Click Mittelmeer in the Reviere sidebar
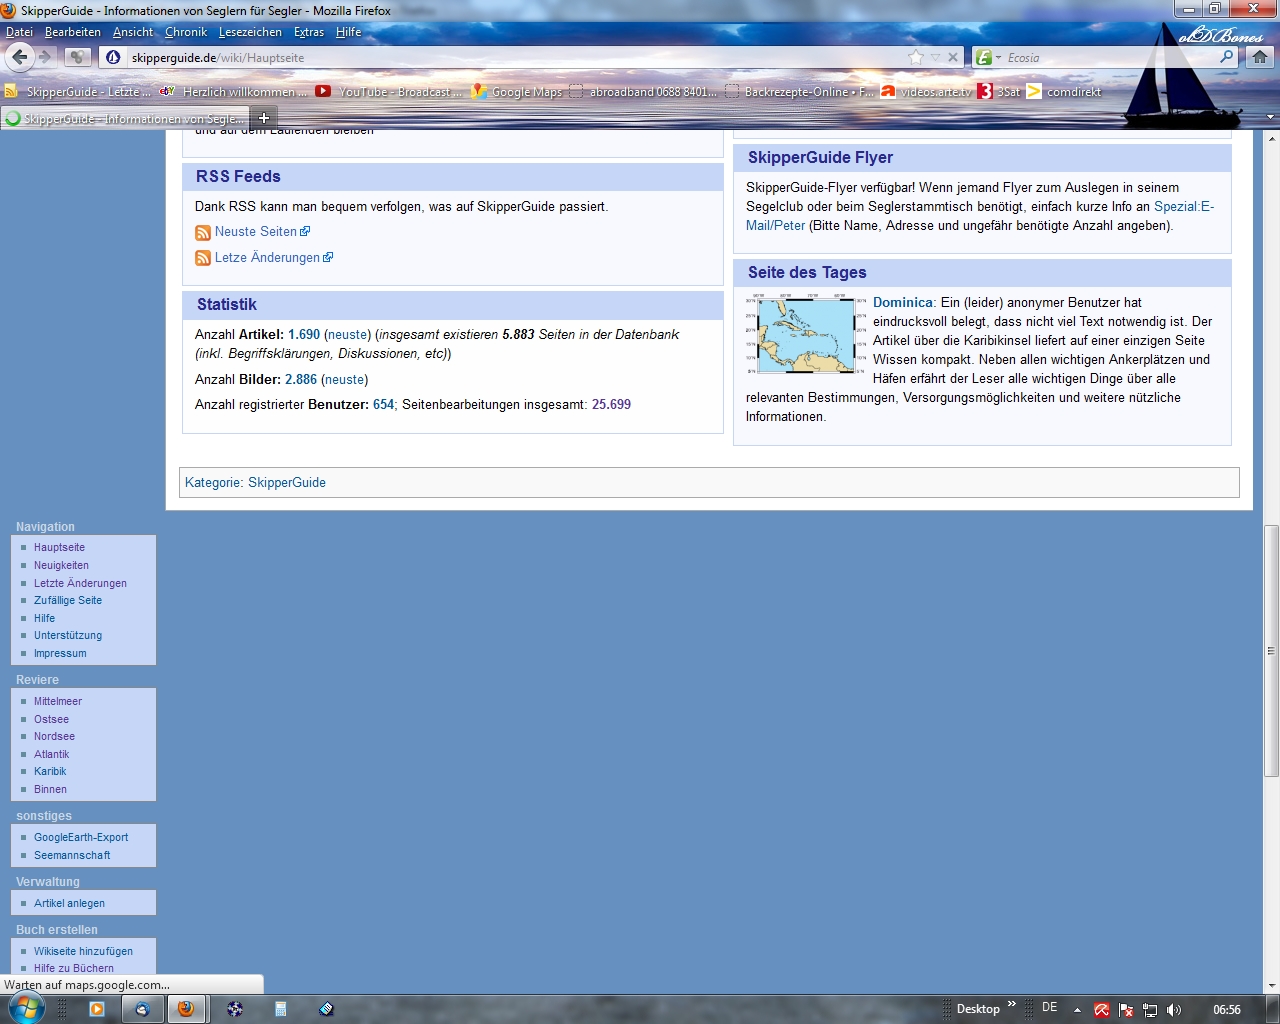The width and height of the screenshot is (1280, 1024). pos(58,701)
